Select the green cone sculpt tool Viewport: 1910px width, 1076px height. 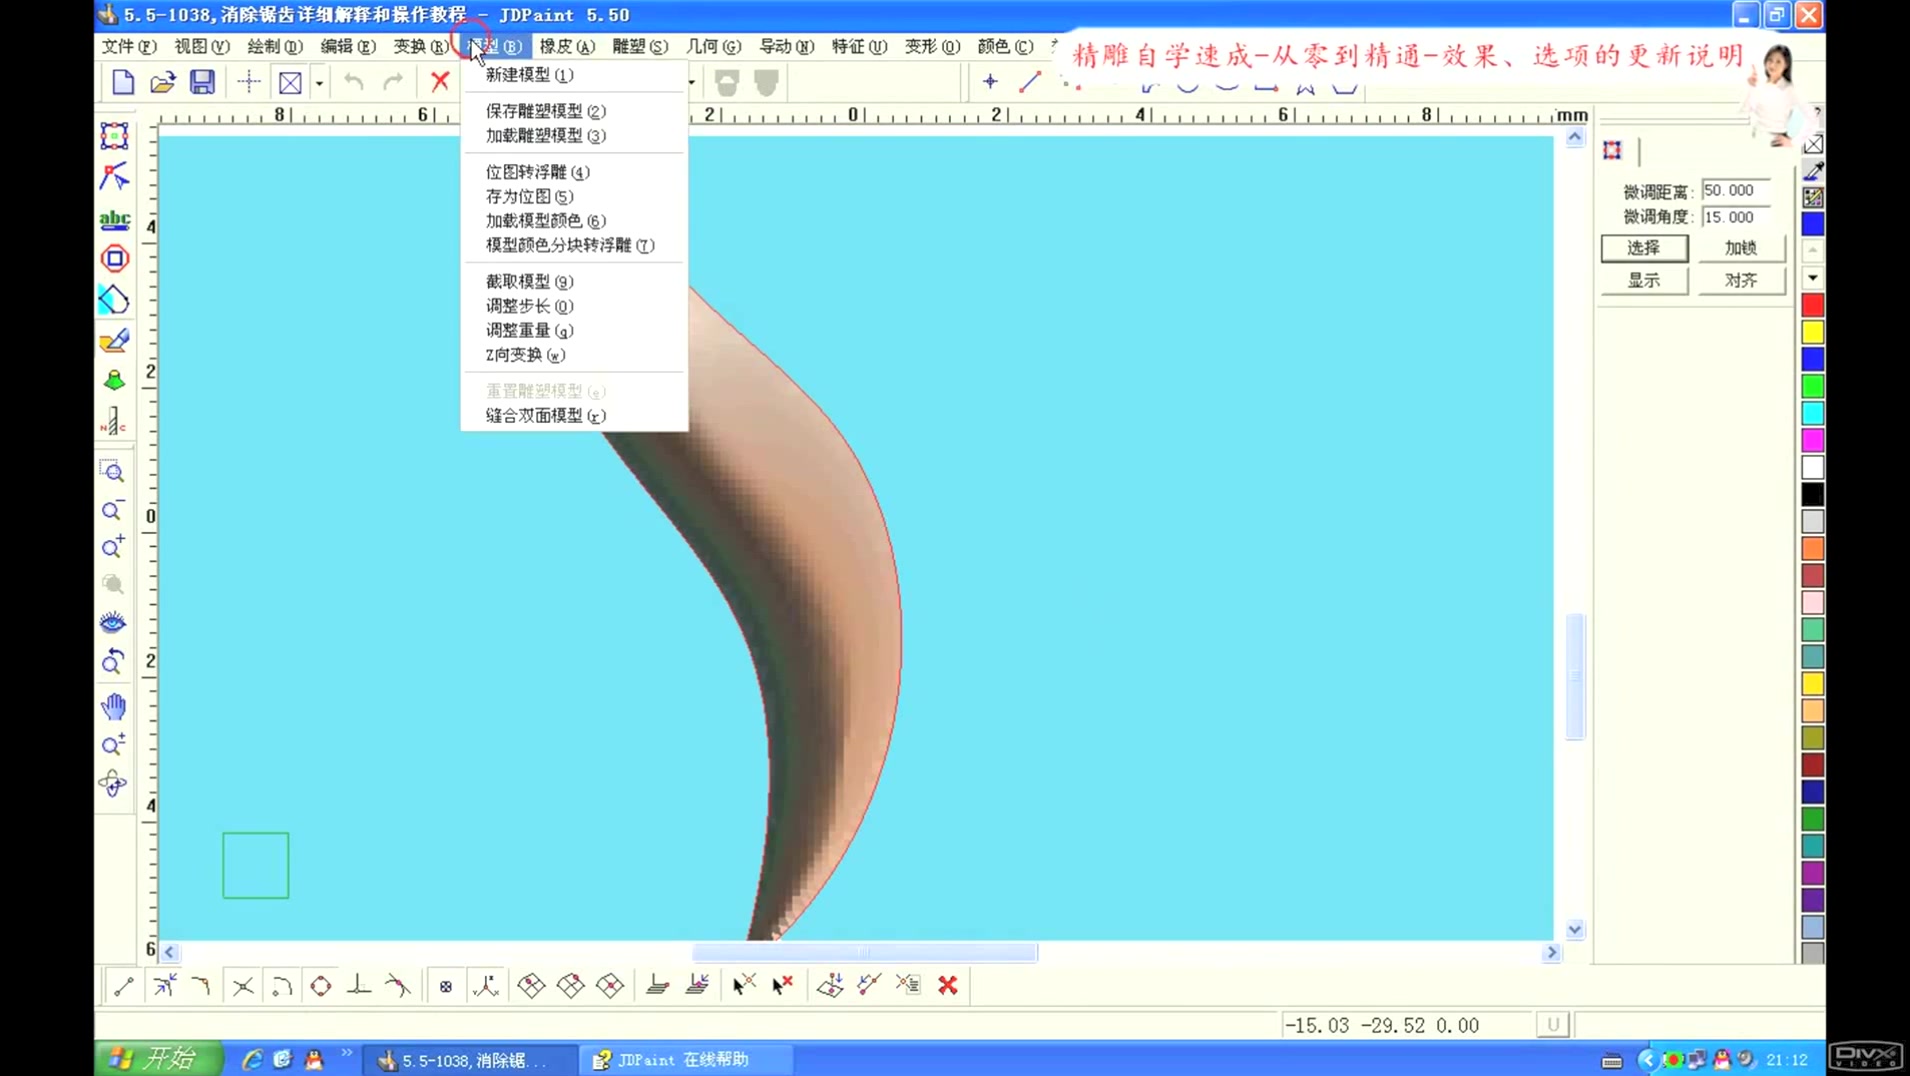click(113, 380)
